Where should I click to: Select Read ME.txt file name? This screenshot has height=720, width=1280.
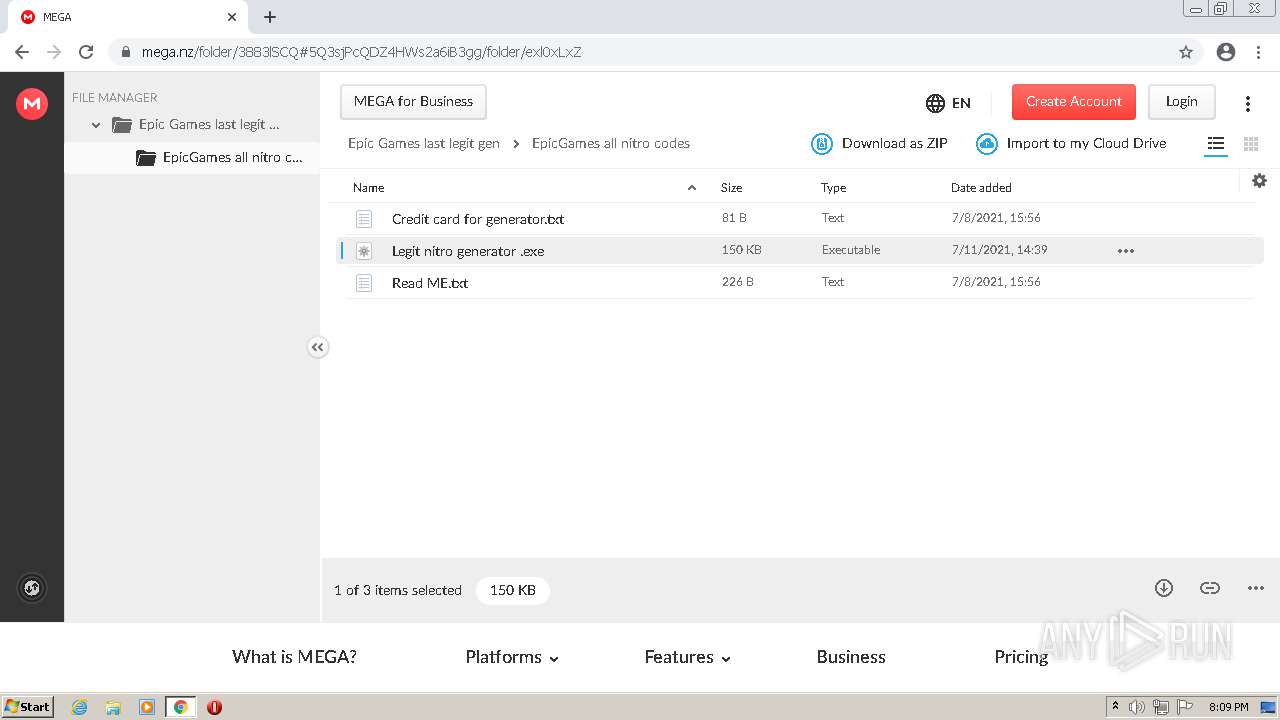(430, 283)
